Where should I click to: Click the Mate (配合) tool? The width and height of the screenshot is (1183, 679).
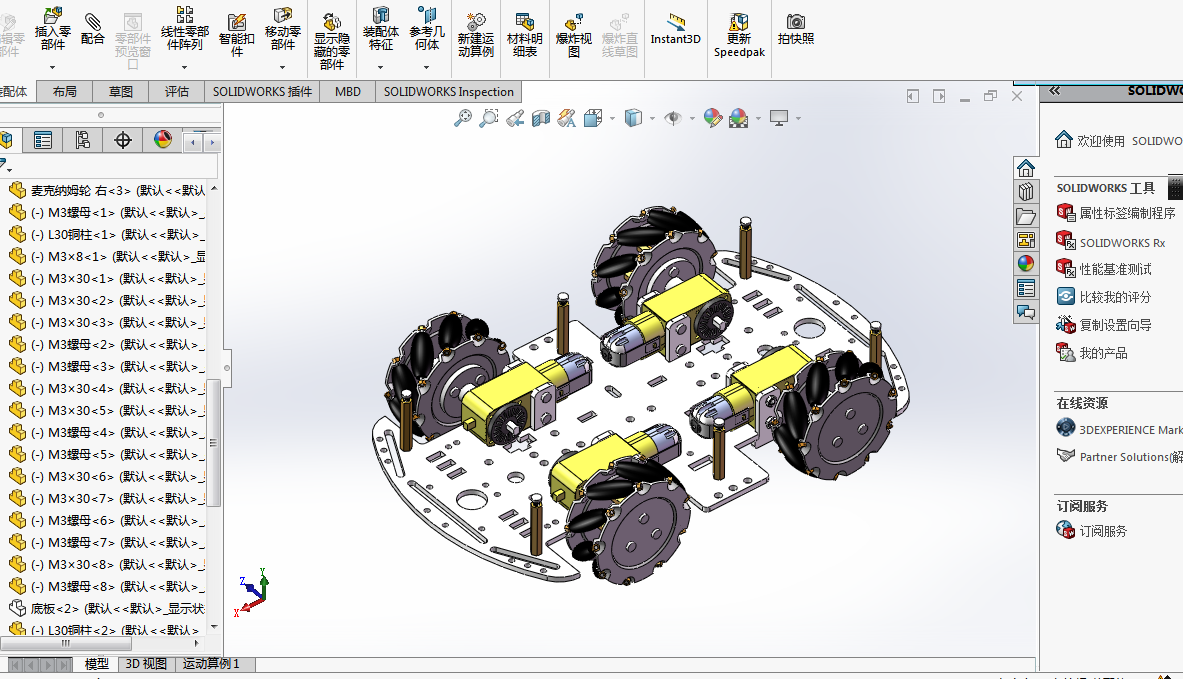coord(92,29)
